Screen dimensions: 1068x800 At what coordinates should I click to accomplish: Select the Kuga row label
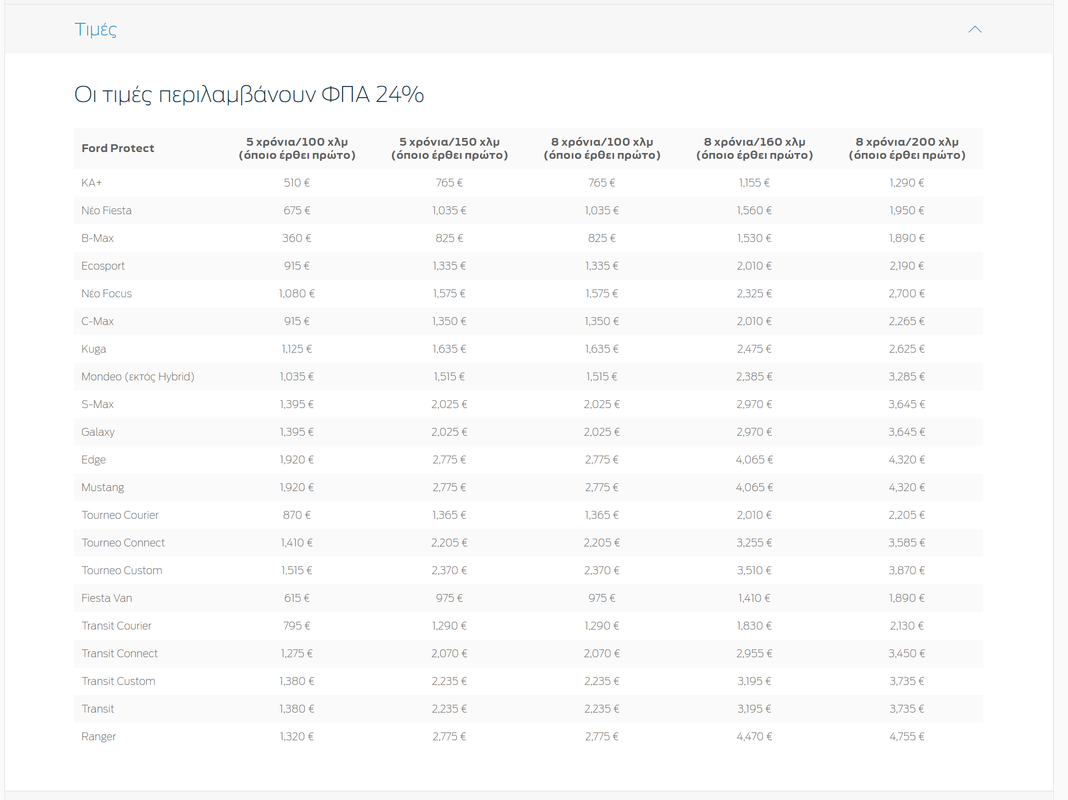pos(93,349)
